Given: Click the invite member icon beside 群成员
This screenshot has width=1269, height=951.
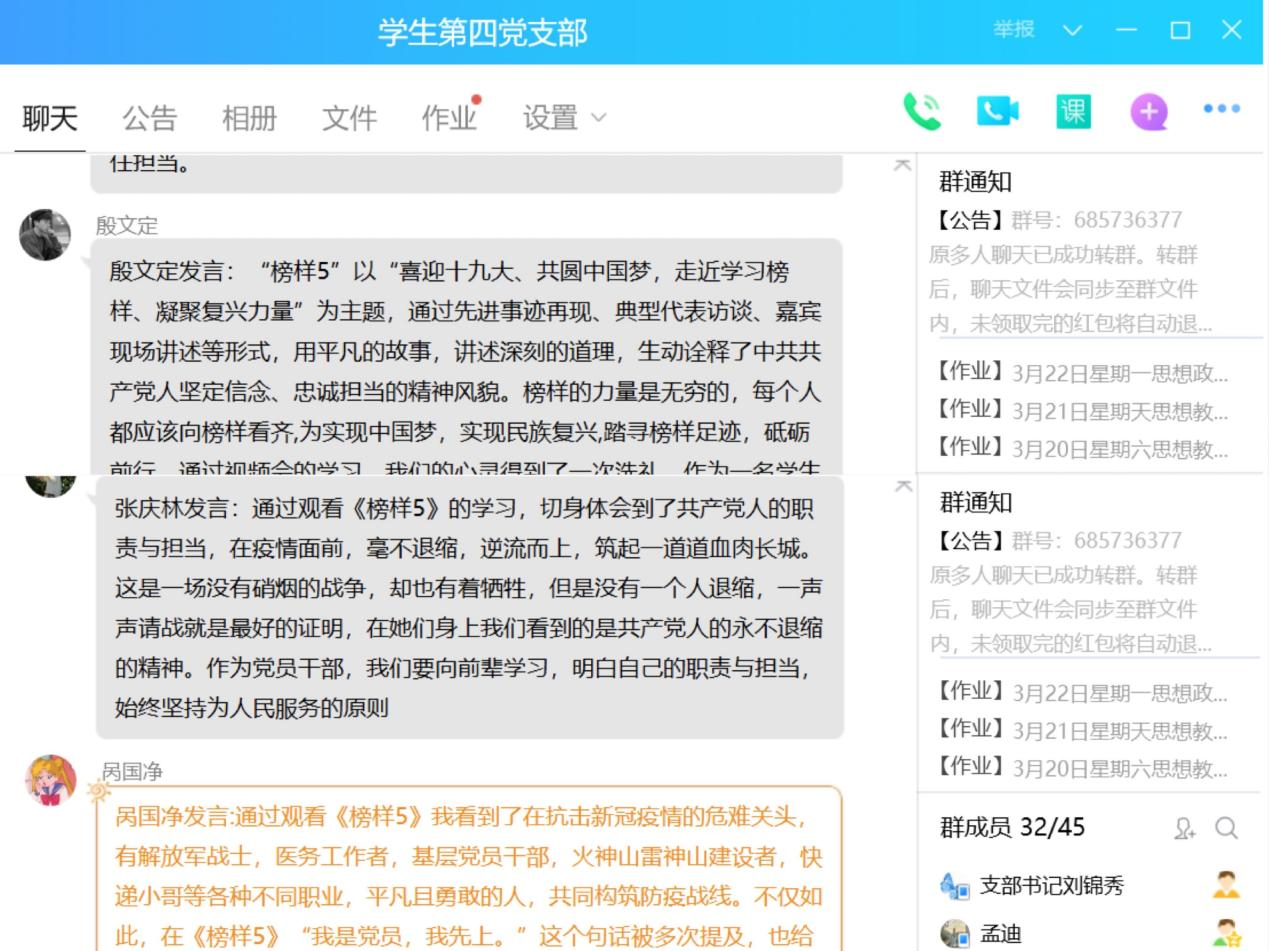Looking at the screenshot, I should 1185,828.
